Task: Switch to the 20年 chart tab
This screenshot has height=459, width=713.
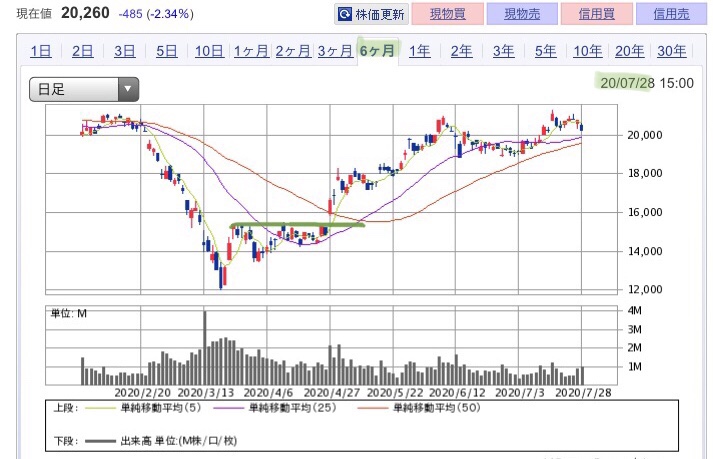Action: (629, 51)
